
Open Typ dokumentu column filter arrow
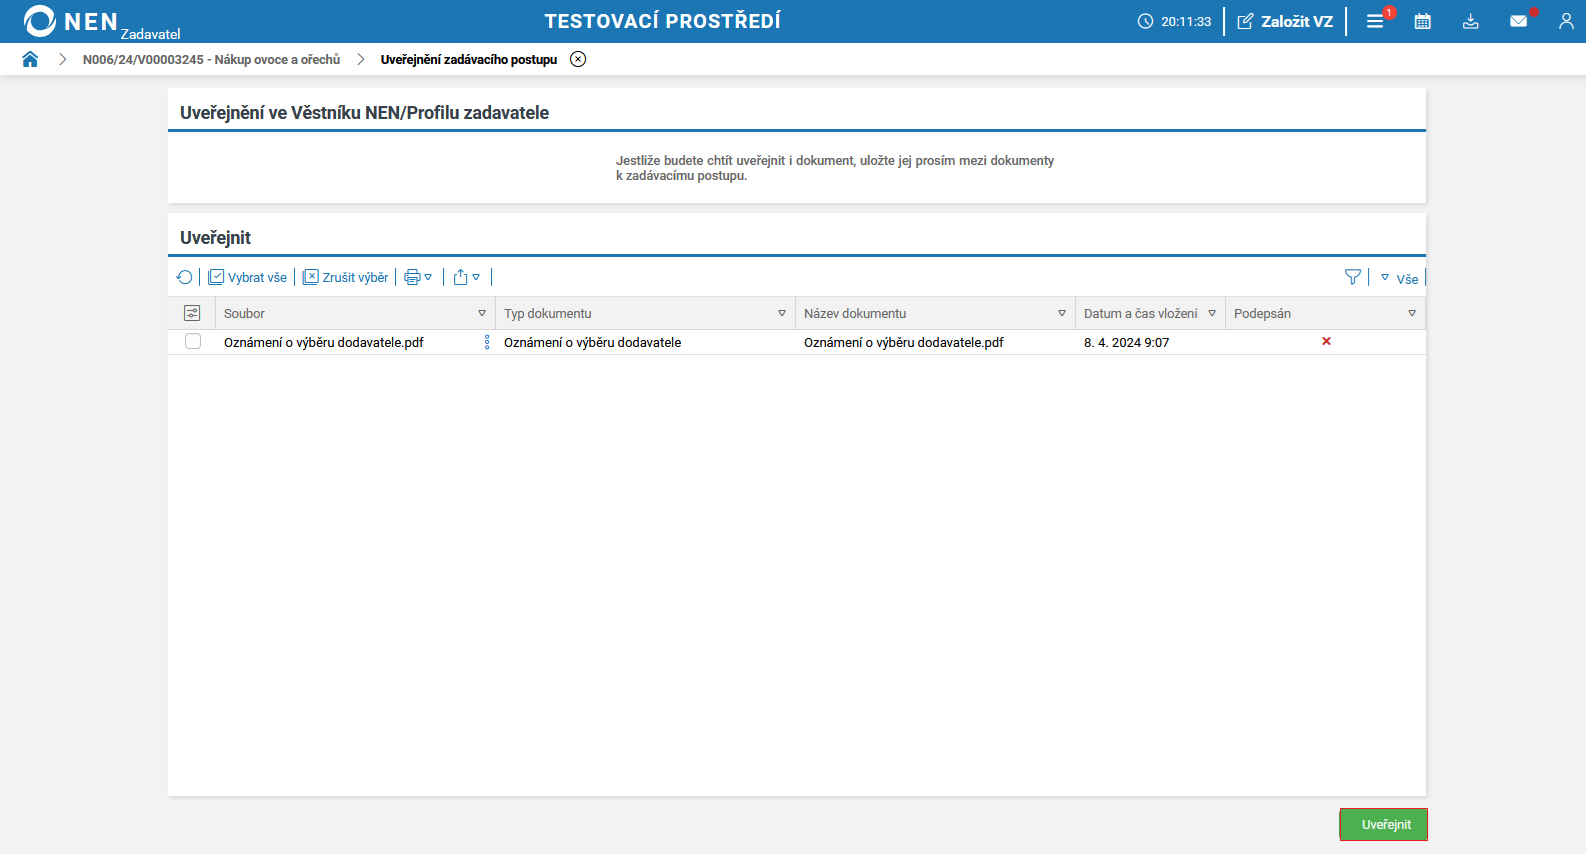click(x=782, y=313)
